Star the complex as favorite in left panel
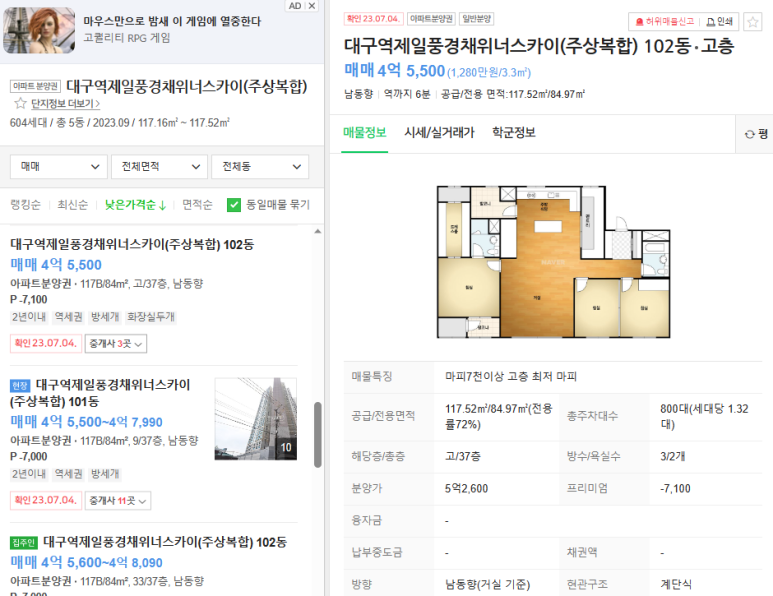This screenshot has width=773, height=596. tap(20, 104)
